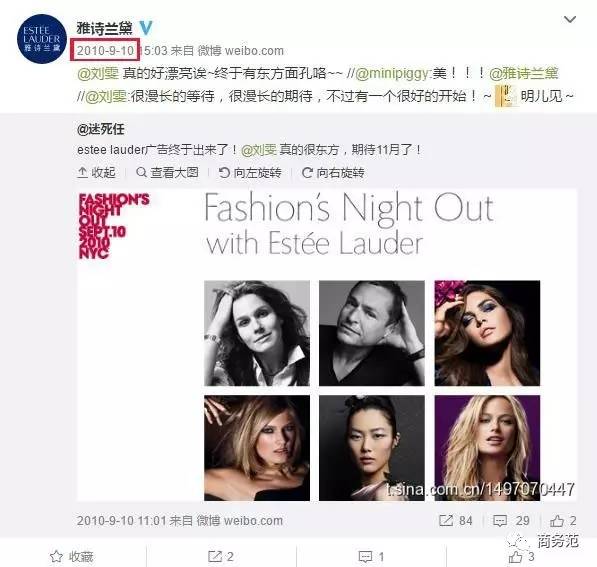Repost original post showing 84 shares
Screen dimensions: 597x567
[456, 521]
